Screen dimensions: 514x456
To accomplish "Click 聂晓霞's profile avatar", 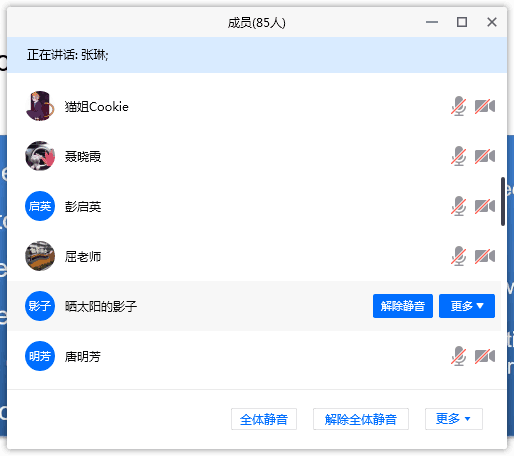I will click(x=40, y=156).
